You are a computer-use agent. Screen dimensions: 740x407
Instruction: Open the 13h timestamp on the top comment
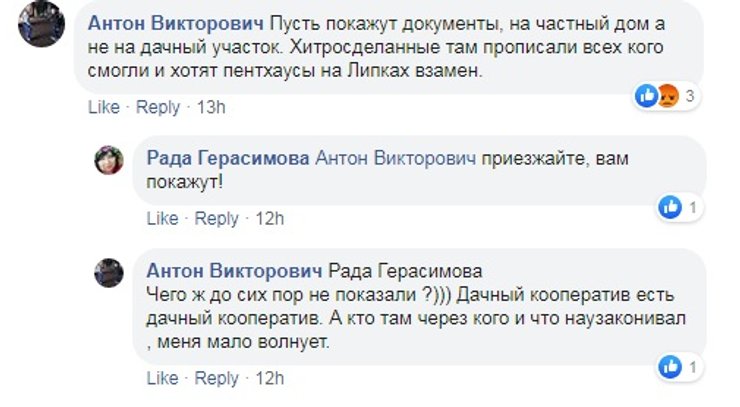tap(211, 107)
